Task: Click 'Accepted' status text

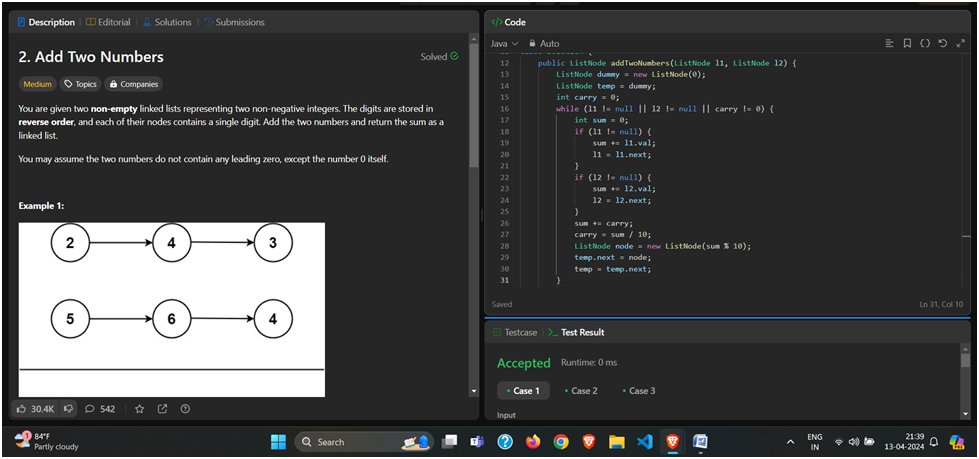Action: tap(523, 363)
